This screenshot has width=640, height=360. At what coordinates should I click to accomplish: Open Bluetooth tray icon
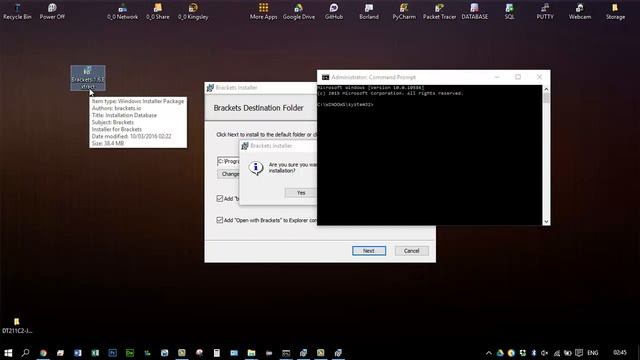click(533, 353)
